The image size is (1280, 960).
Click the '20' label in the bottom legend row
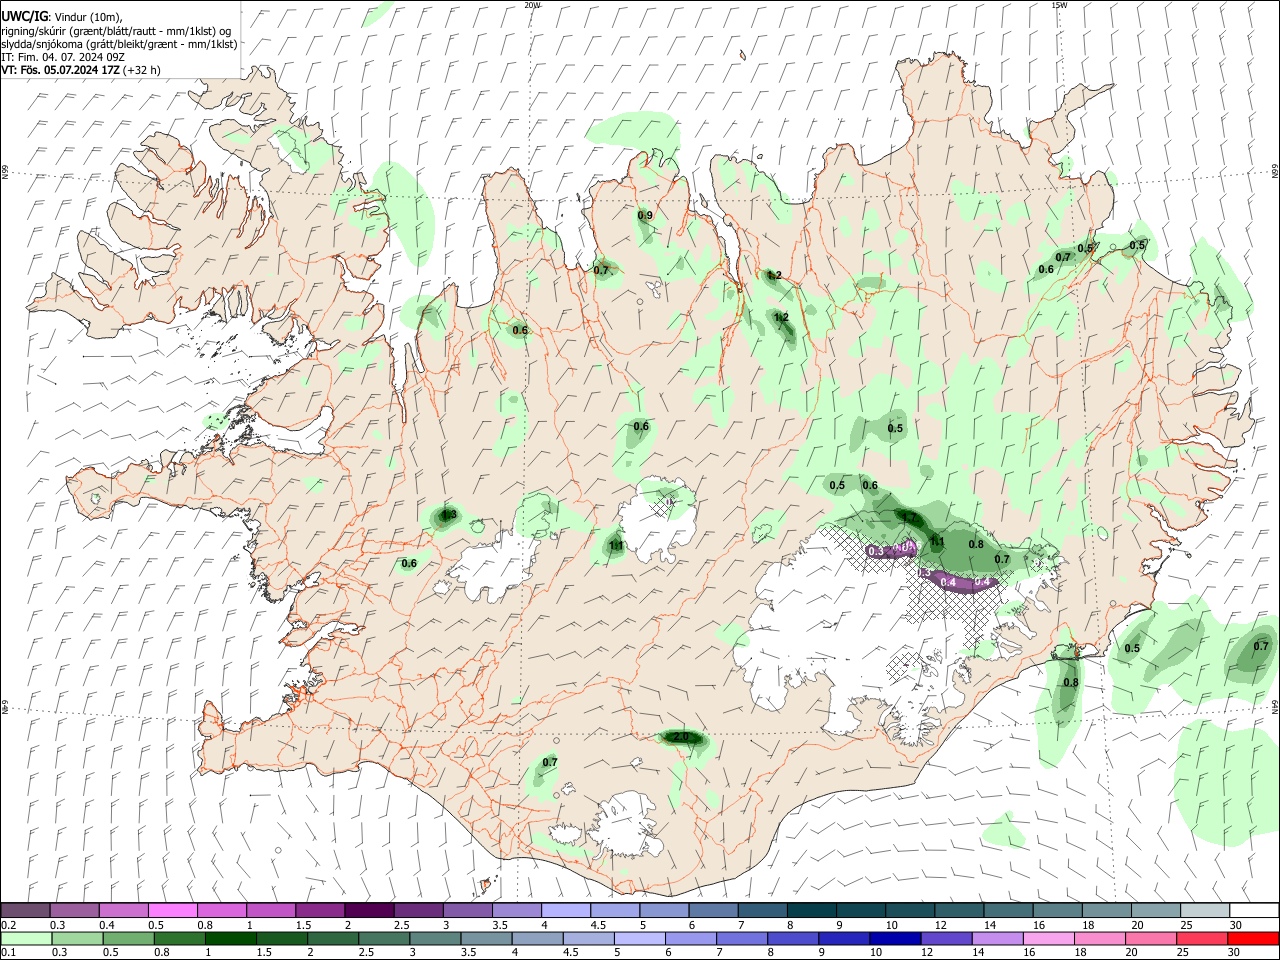click(x=1132, y=953)
